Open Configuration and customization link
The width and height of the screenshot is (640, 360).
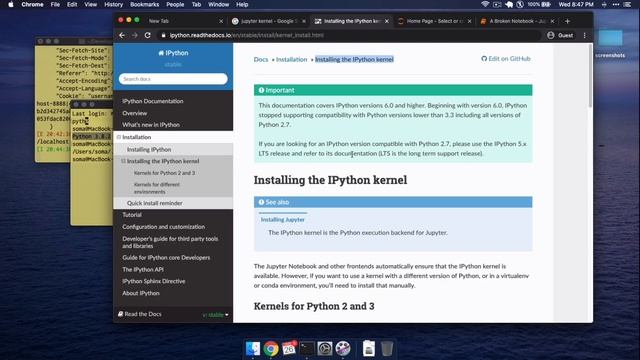point(163,227)
